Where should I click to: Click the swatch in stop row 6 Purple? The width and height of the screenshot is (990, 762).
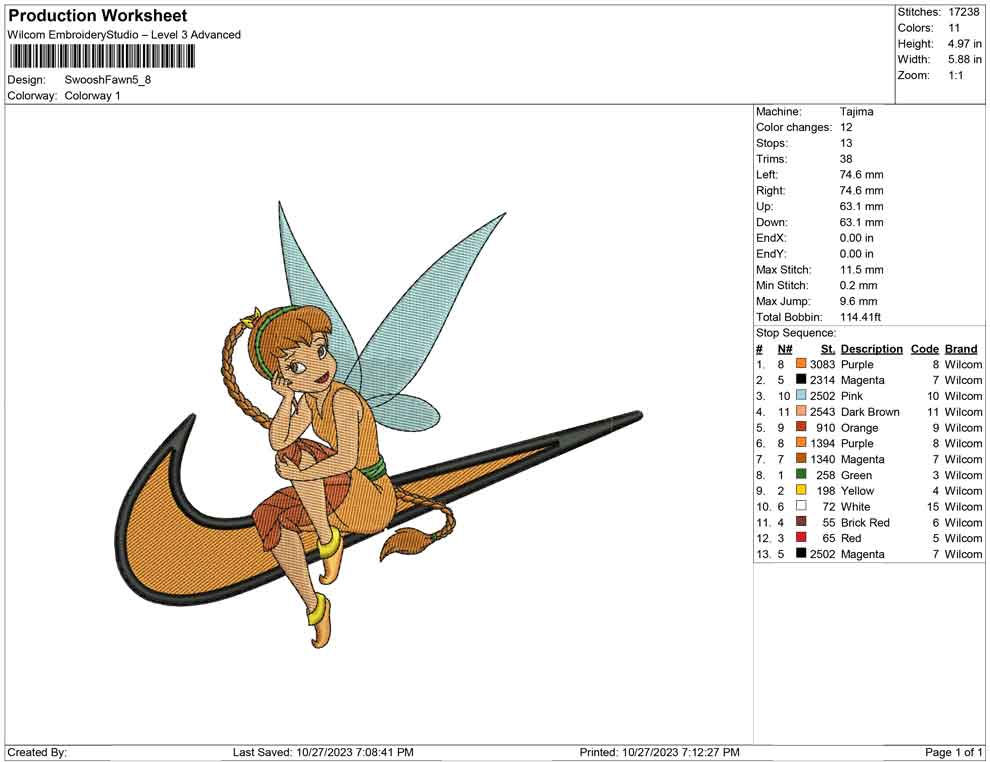click(801, 443)
